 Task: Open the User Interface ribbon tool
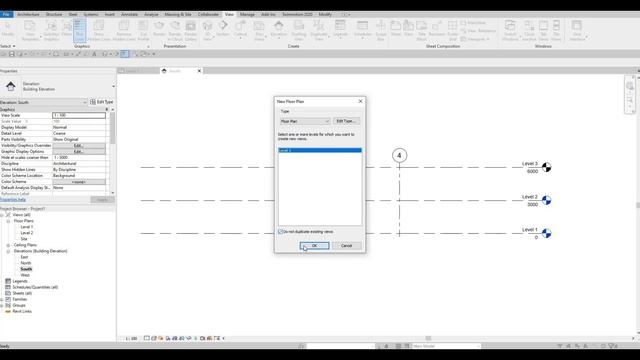[x=577, y=31]
